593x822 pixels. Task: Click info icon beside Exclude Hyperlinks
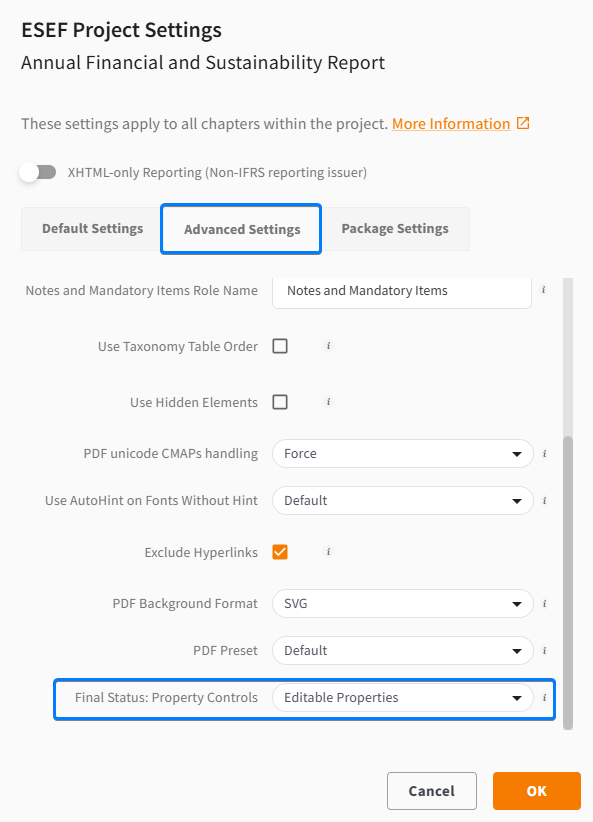click(x=328, y=551)
